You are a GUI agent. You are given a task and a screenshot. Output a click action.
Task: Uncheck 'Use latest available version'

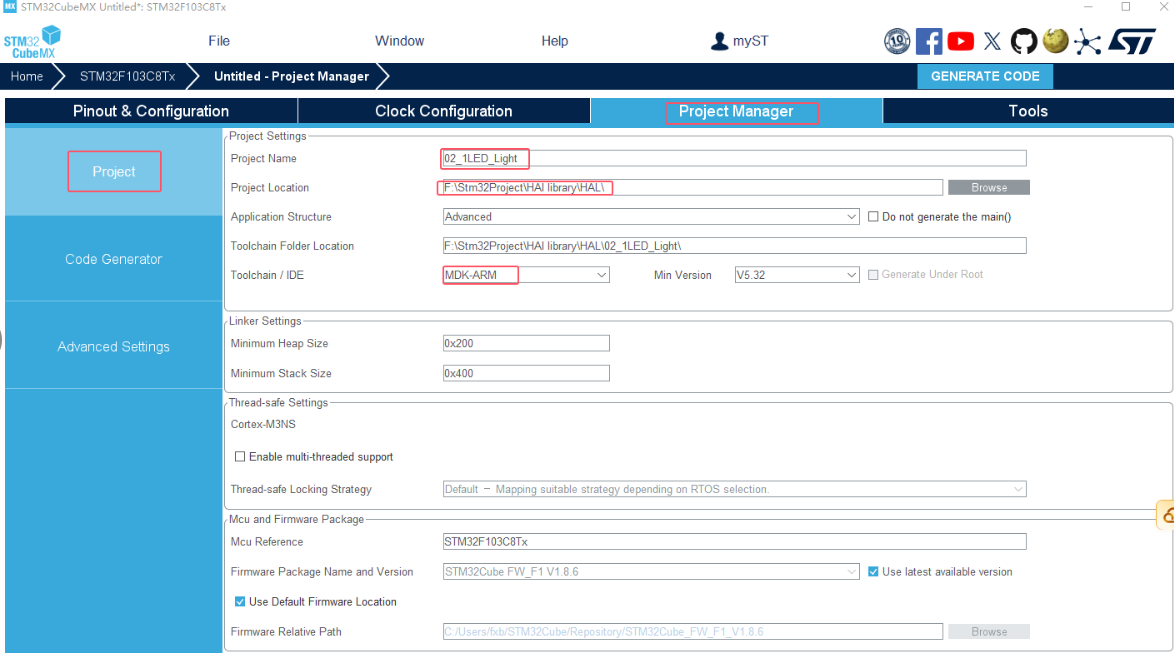coord(873,571)
